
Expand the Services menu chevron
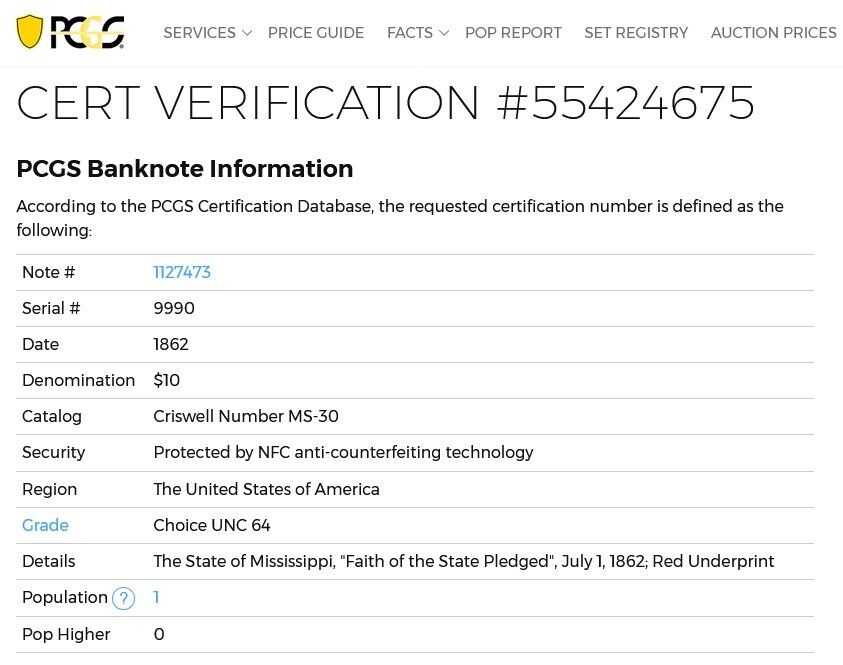(x=247, y=33)
